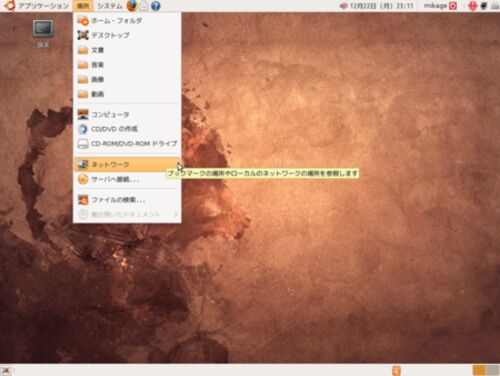Click the dark network status tray icon
This screenshot has height=376, width=500.
(484, 6)
